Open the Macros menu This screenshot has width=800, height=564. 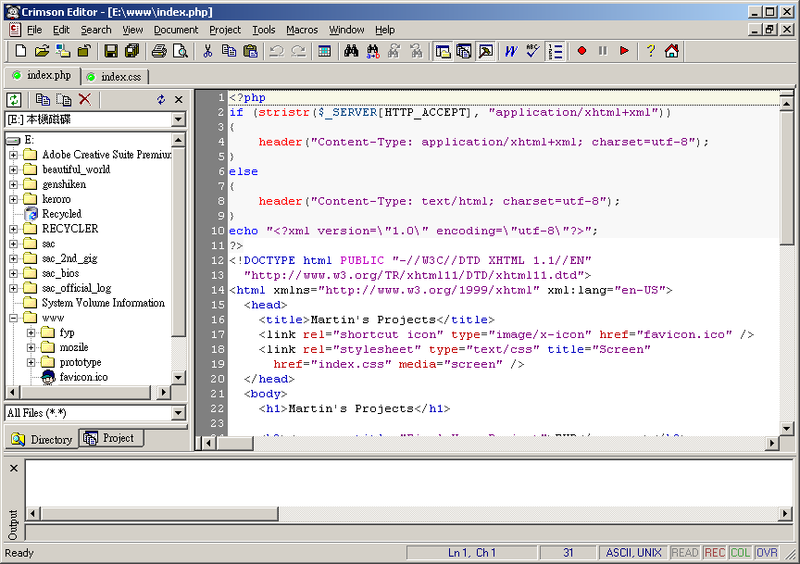pos(302,30)
